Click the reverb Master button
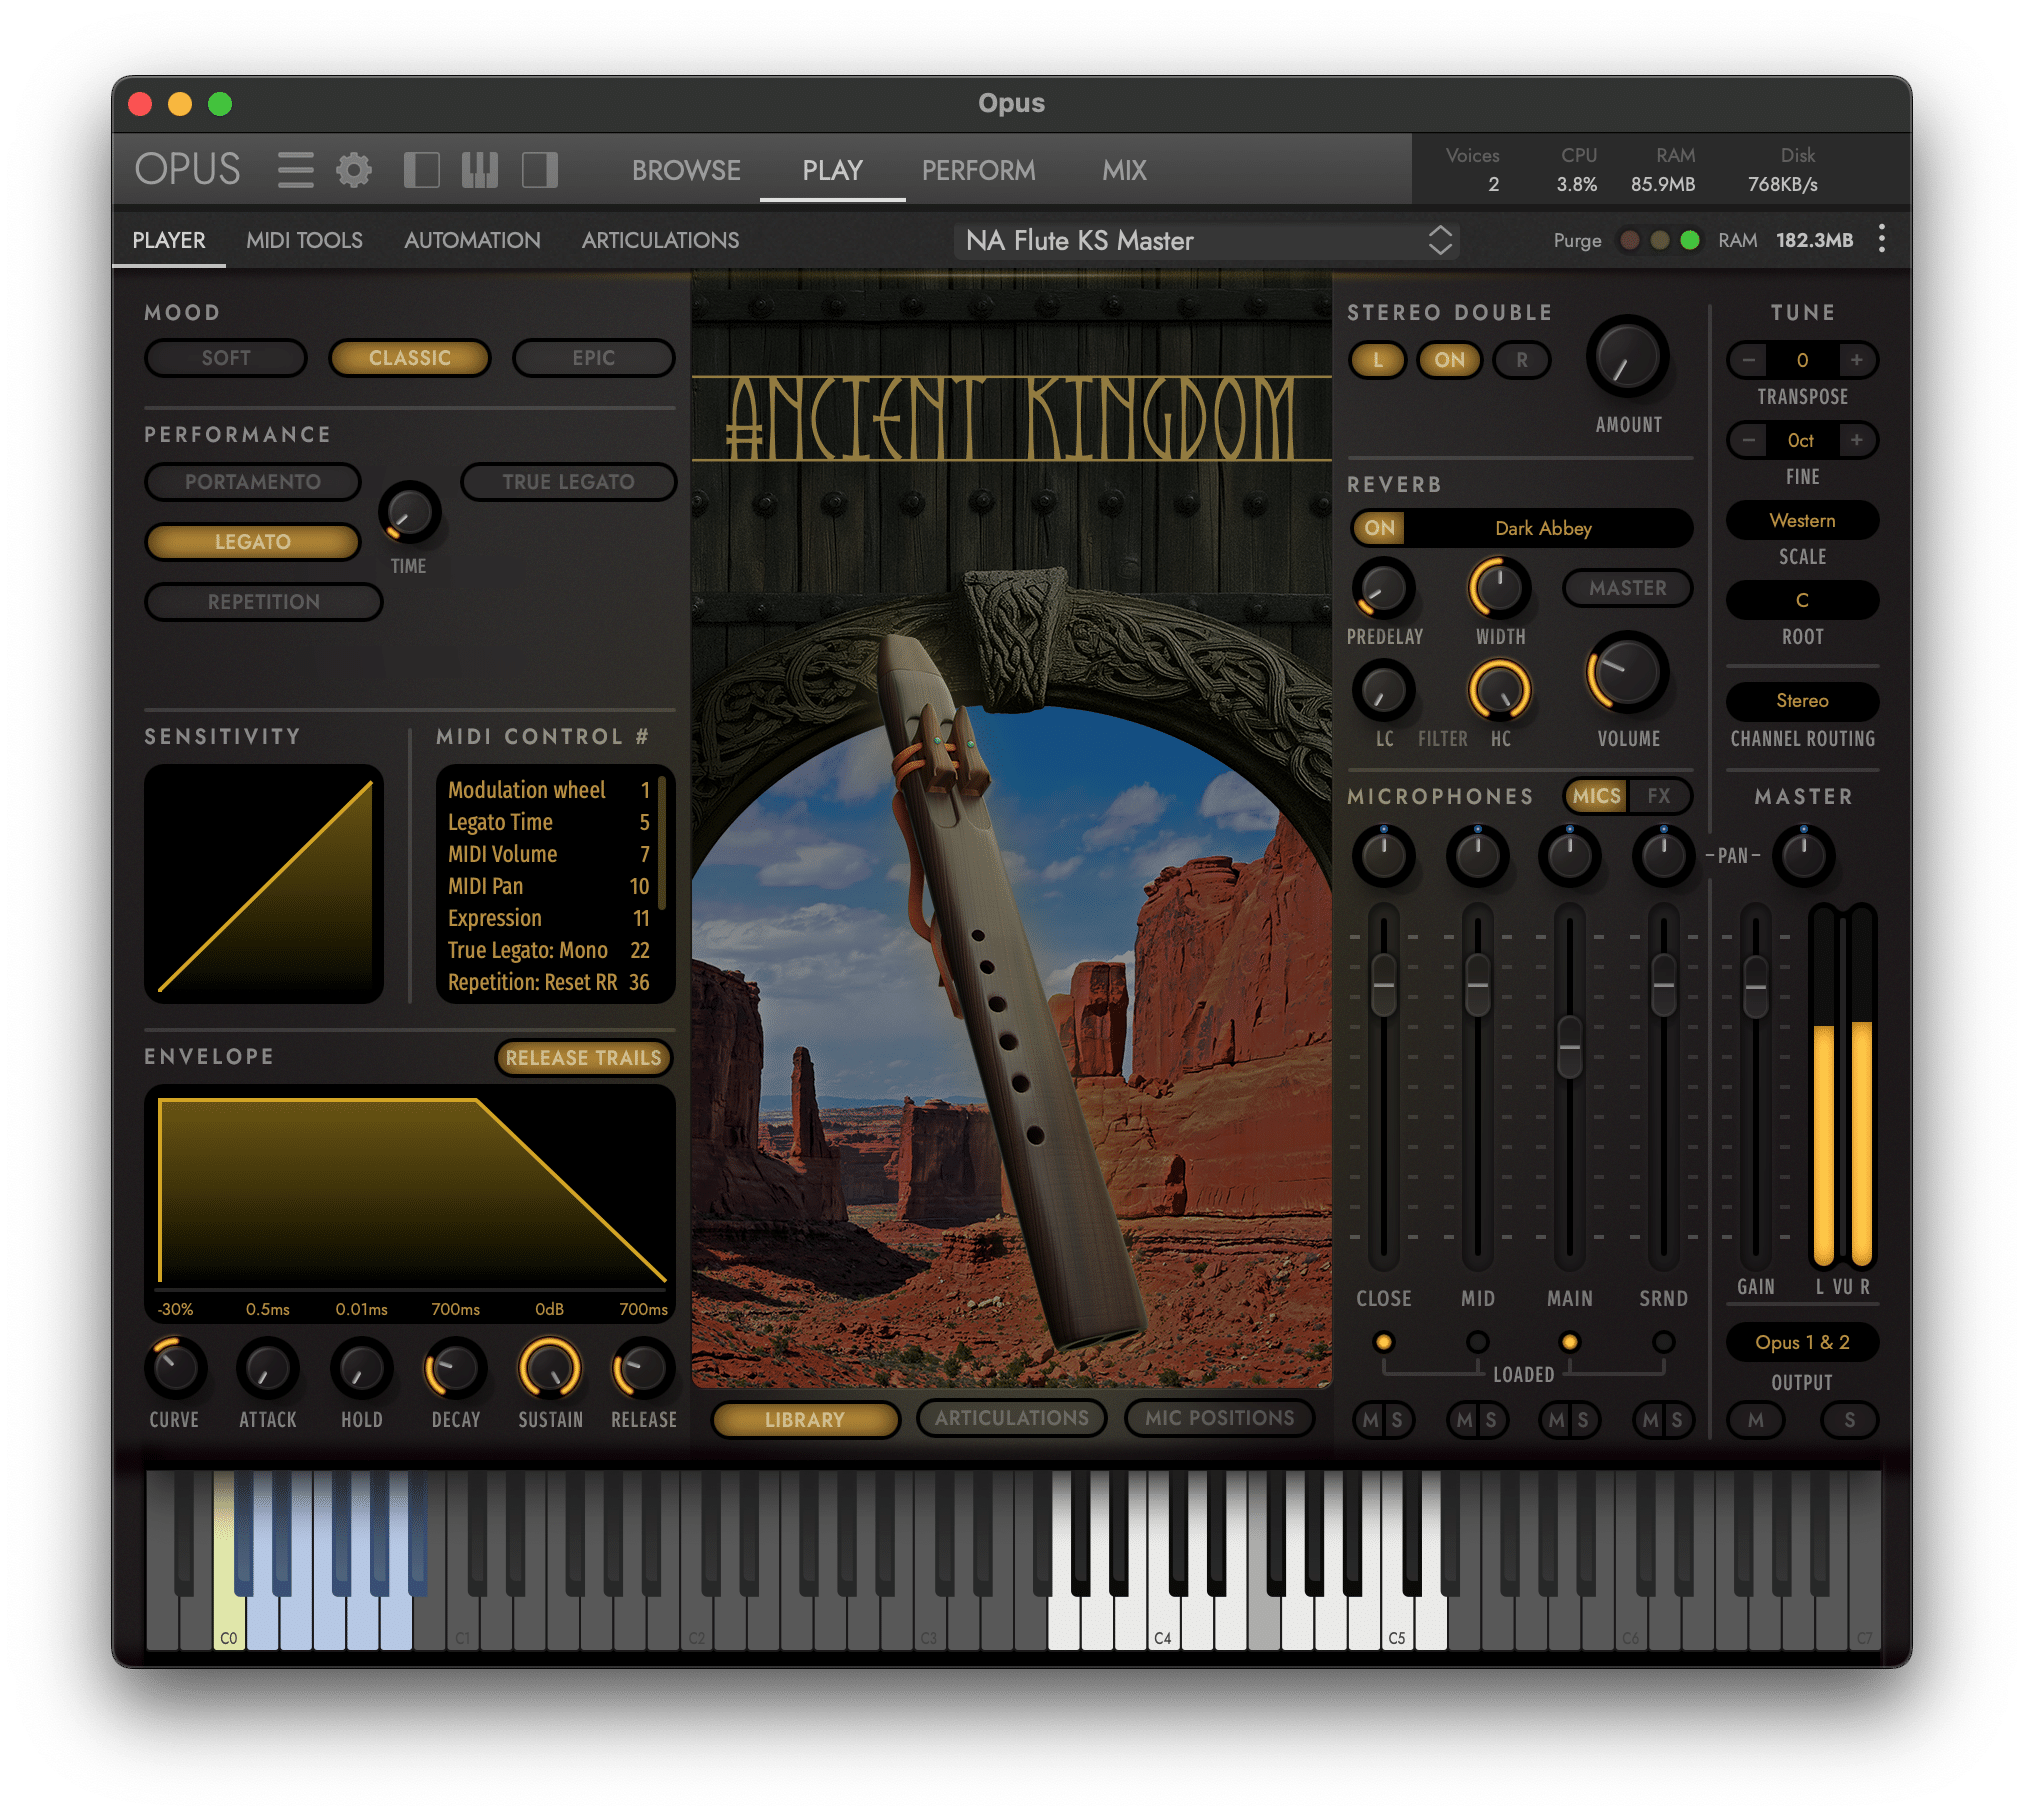Image resolution: width=2024 pixels, height=1816 pixels. coord(1627,588)
